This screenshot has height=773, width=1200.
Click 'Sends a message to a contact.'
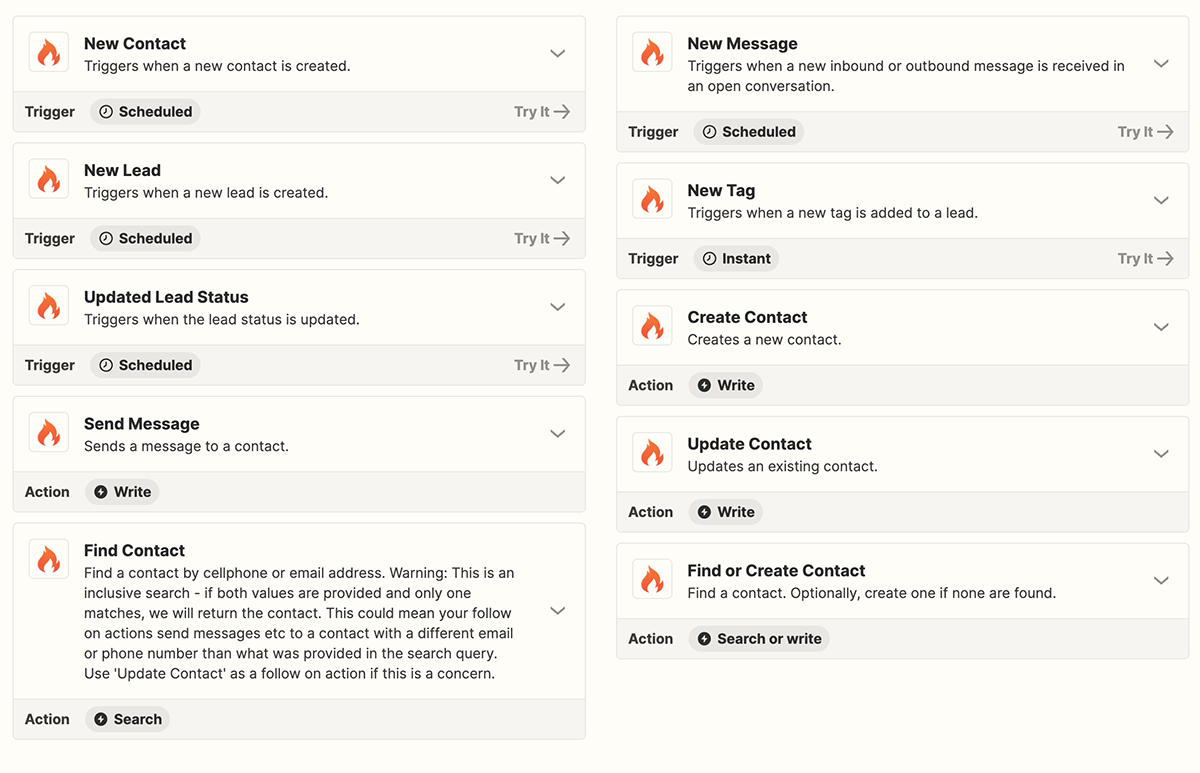click(x=186, y=446)
